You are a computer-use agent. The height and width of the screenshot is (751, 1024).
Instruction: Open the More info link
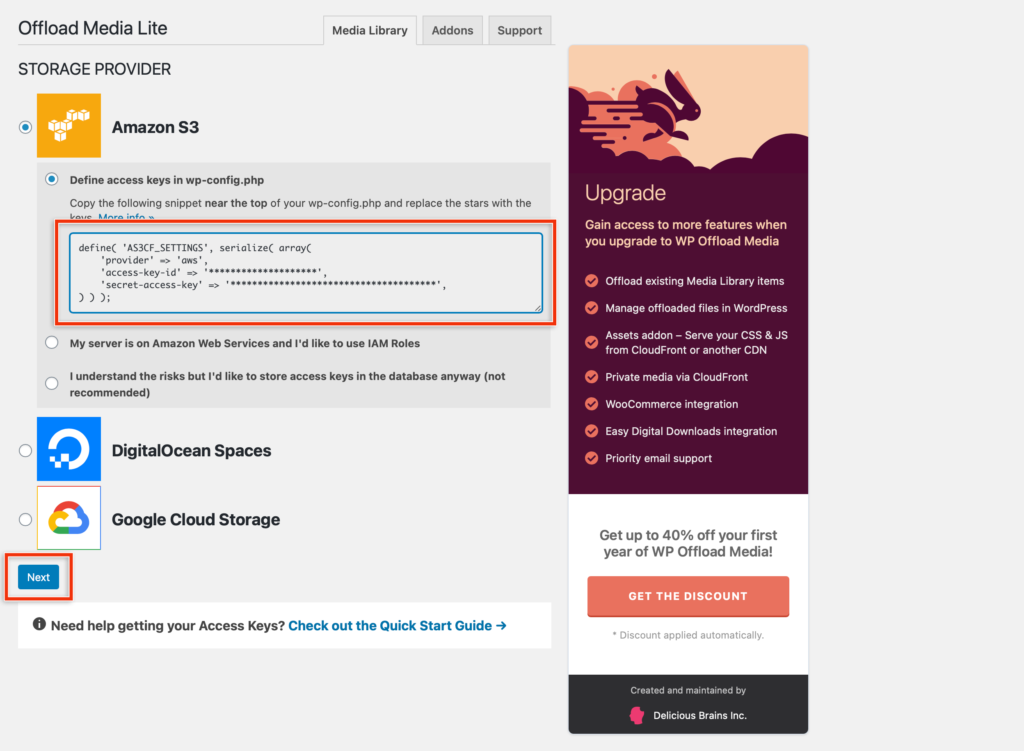[x=126, y=216]
